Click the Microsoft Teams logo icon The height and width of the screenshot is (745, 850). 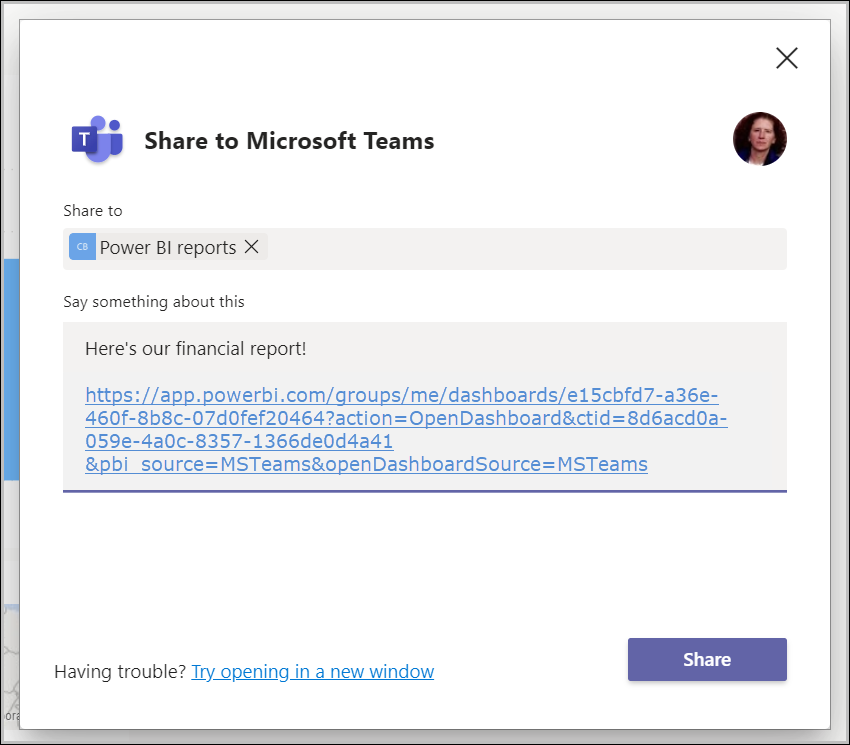pos(98,139)
